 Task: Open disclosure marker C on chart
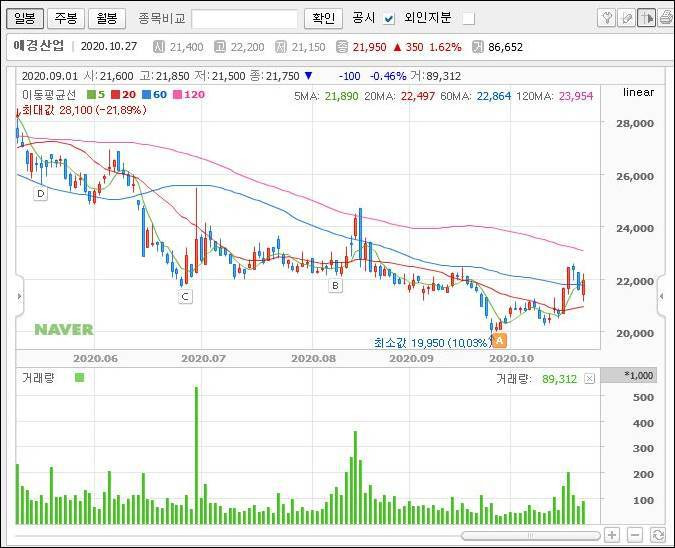(x=185, y=297)
